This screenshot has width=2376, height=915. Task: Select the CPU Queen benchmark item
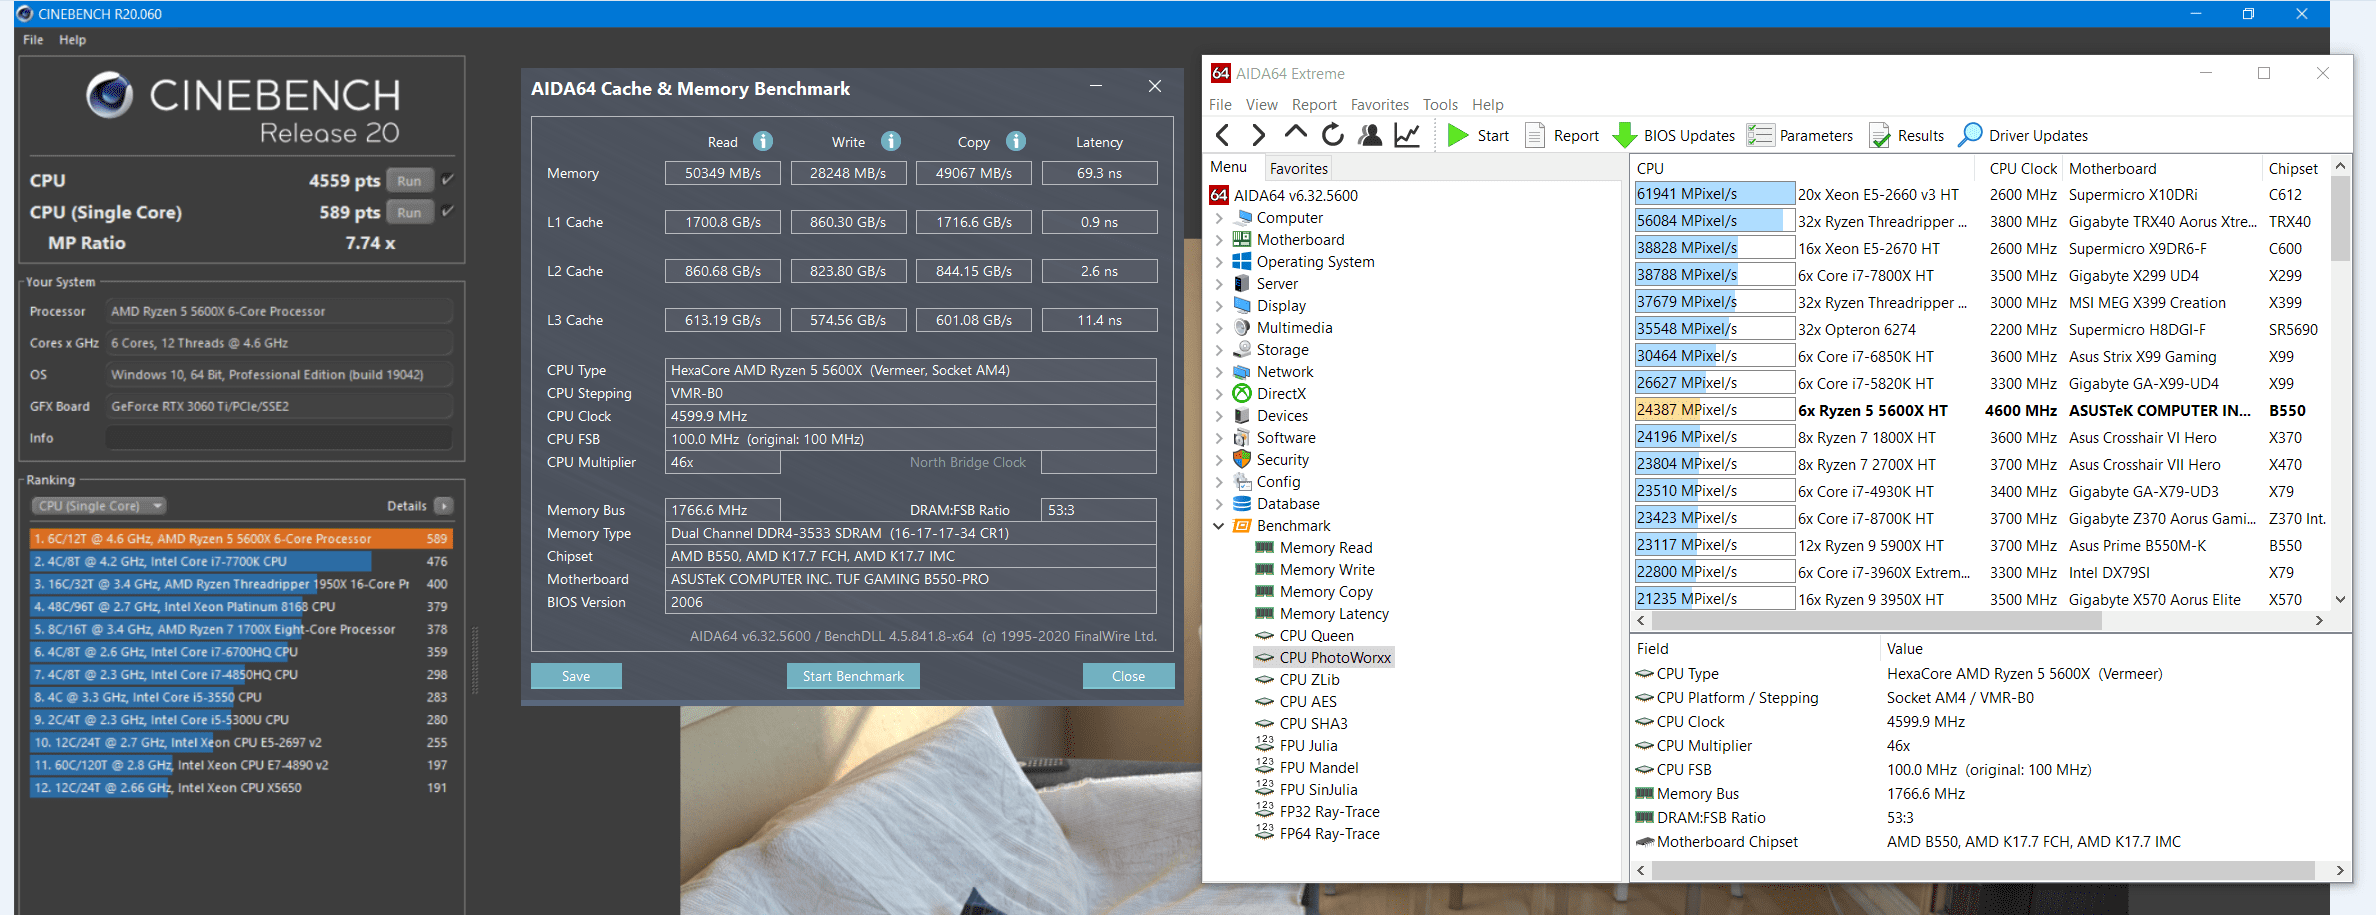click(x=1316, y=636)
